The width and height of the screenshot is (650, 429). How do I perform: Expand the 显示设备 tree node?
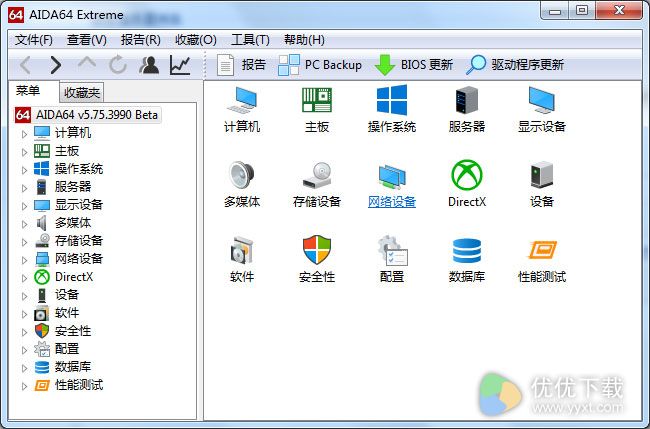[24, 206]
